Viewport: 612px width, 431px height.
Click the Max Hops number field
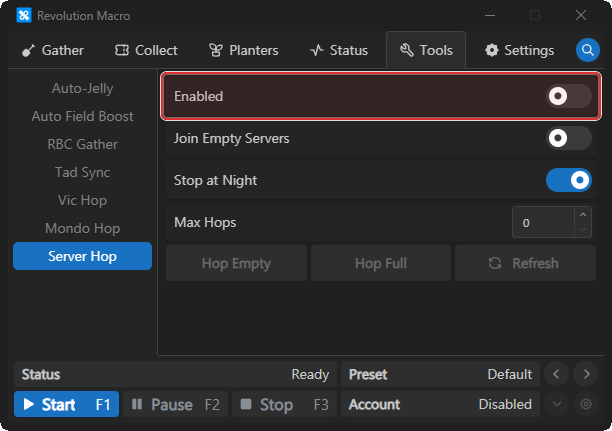point(543,223)
